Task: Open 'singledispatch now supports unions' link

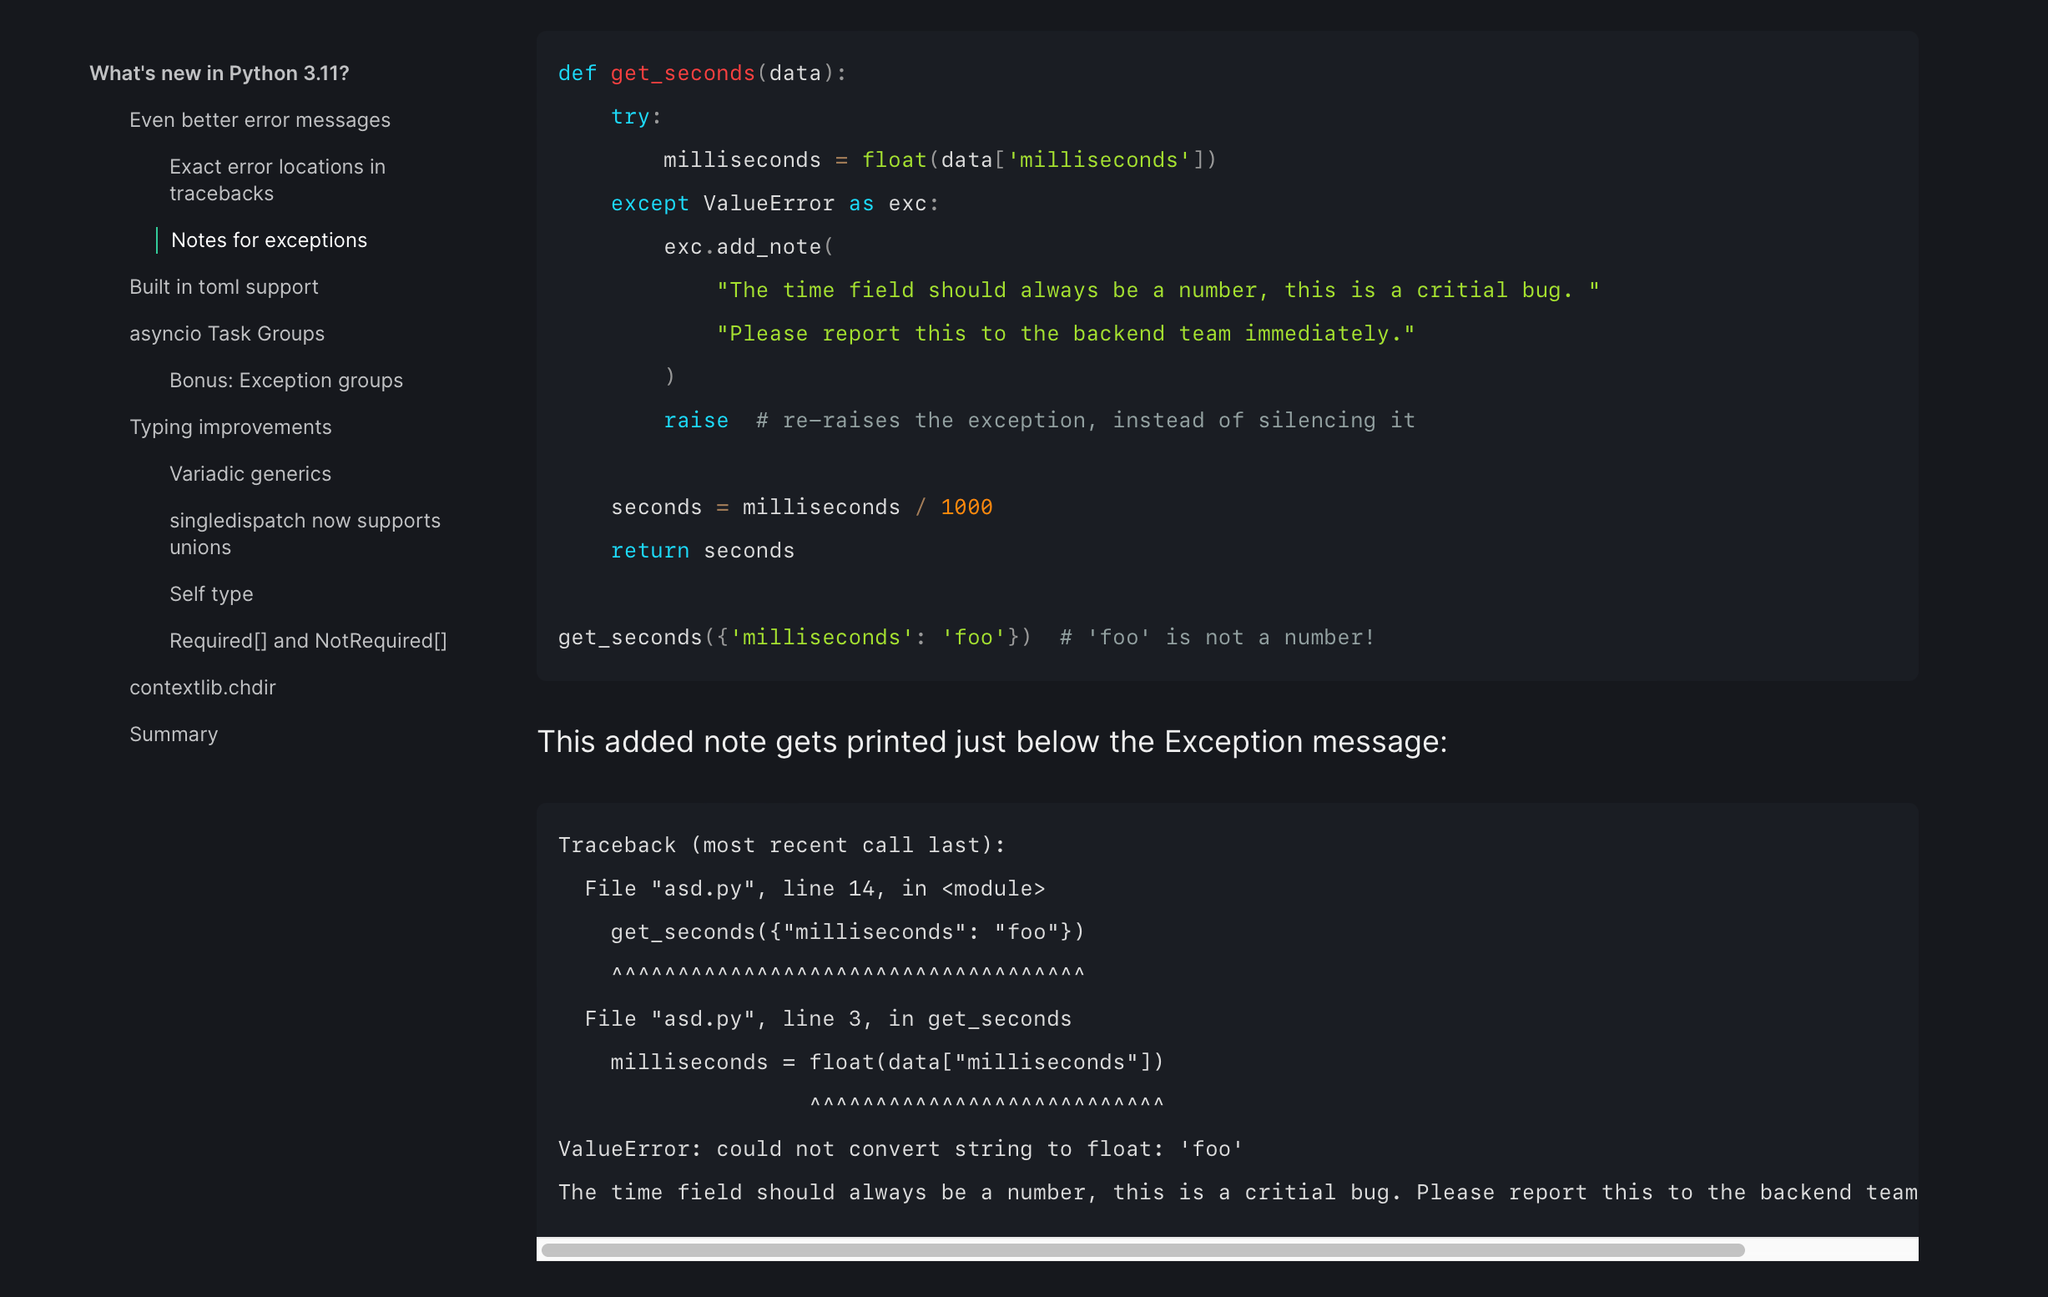Action: click(305, 534)
